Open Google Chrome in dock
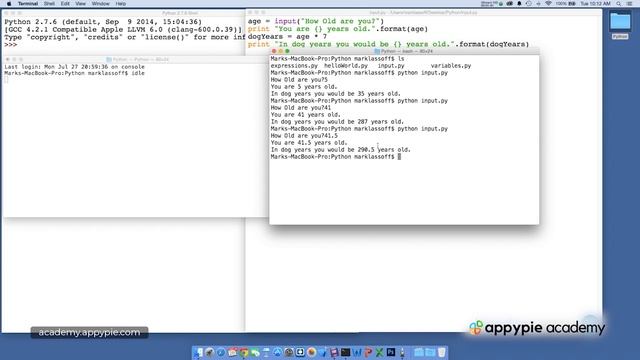 click(x=244, y=352)
